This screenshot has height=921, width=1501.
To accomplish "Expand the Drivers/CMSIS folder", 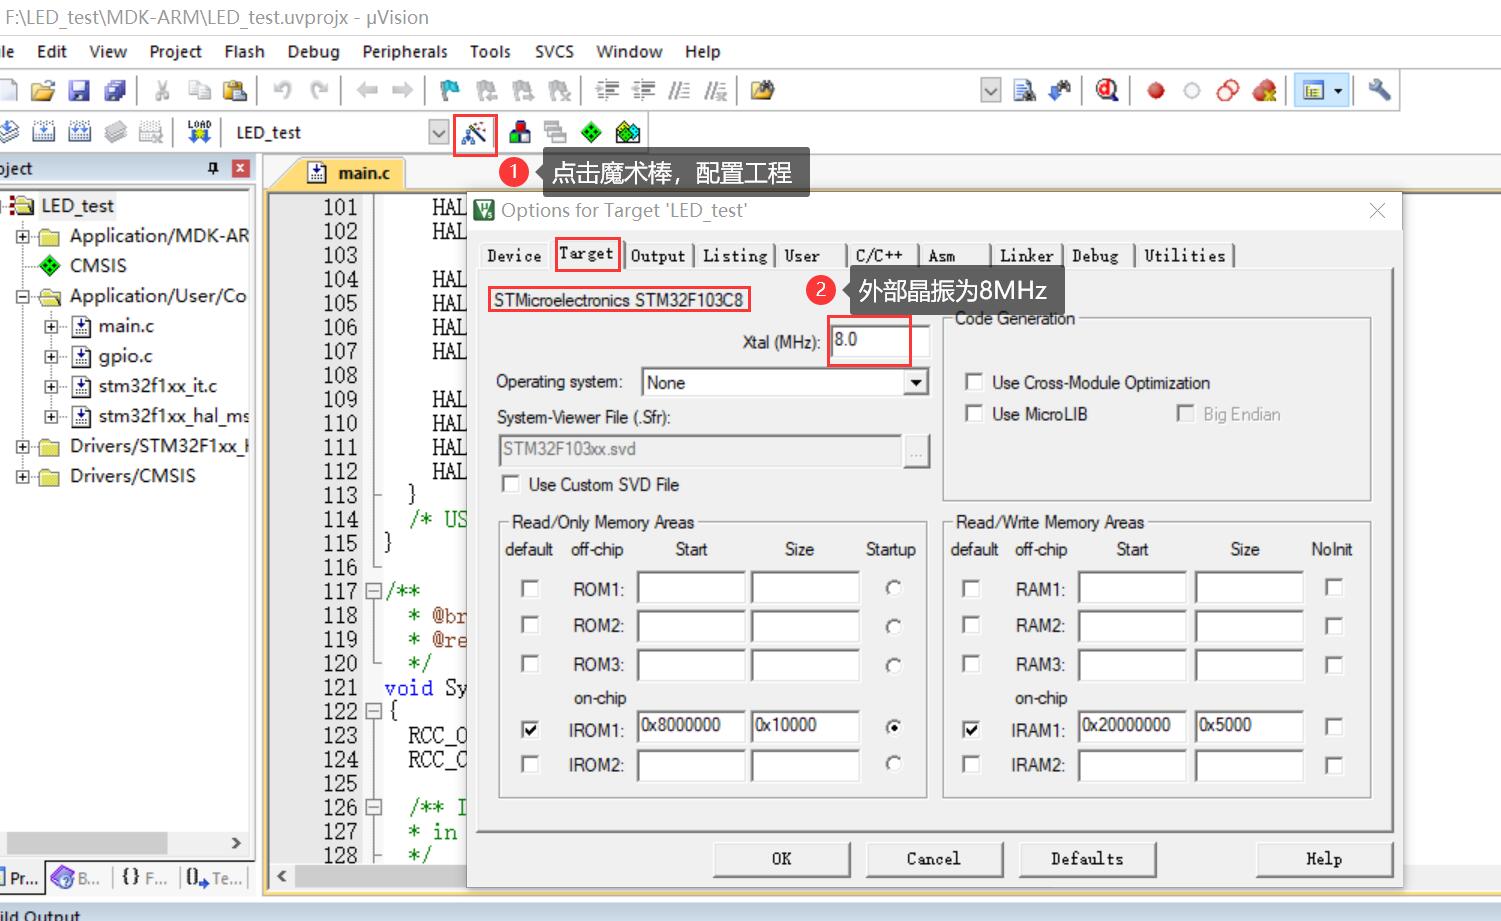I will click(x=23, y=477).
